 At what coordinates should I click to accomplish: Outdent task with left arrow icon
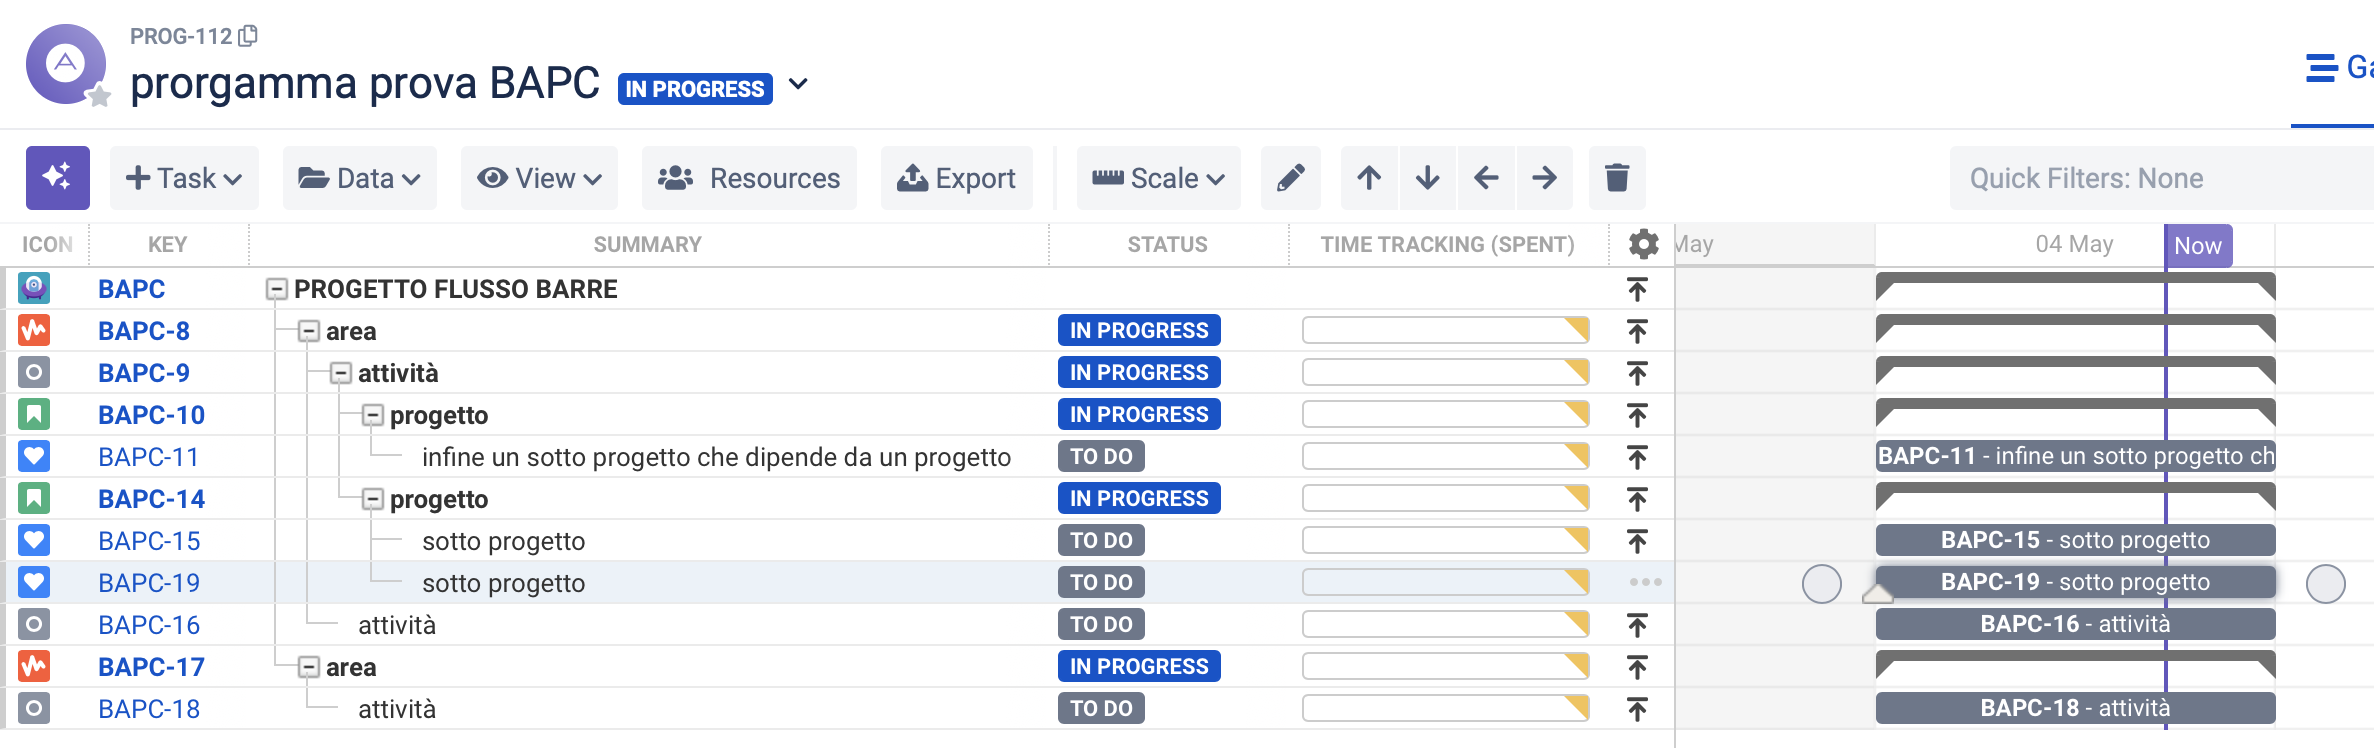[x=1486, y=178]
